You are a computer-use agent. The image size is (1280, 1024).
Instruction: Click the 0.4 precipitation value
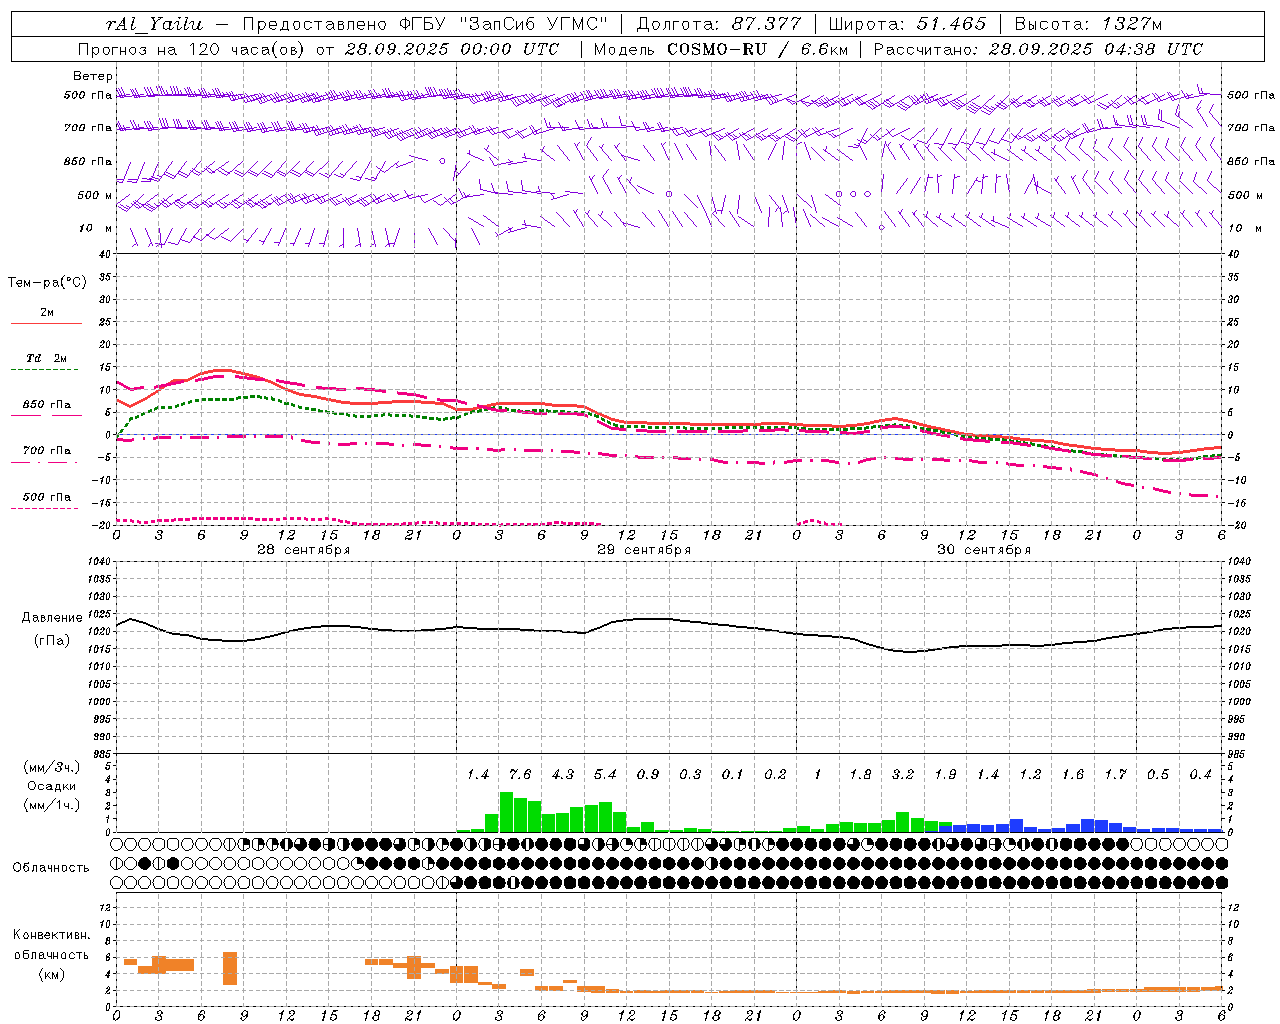[1200, 774]
